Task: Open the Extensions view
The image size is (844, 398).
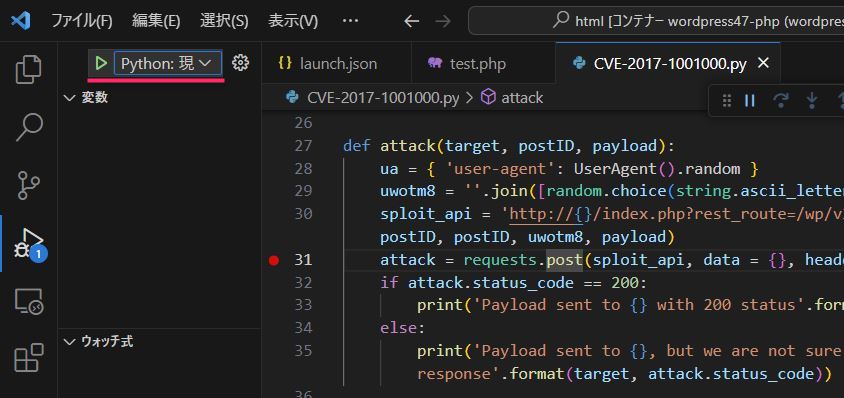Action: [x=29, y=358]
